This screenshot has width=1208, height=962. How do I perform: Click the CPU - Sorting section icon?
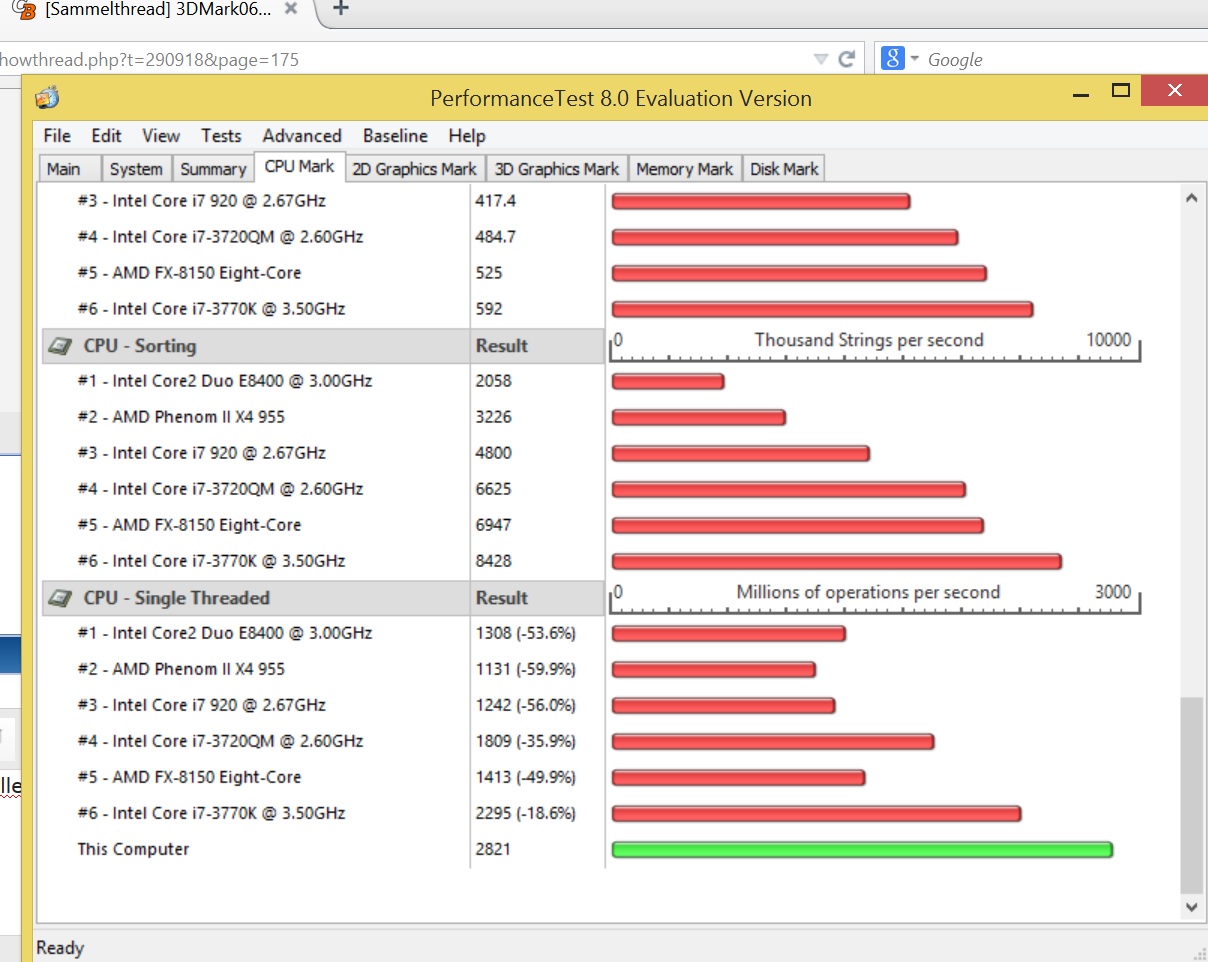61,347
